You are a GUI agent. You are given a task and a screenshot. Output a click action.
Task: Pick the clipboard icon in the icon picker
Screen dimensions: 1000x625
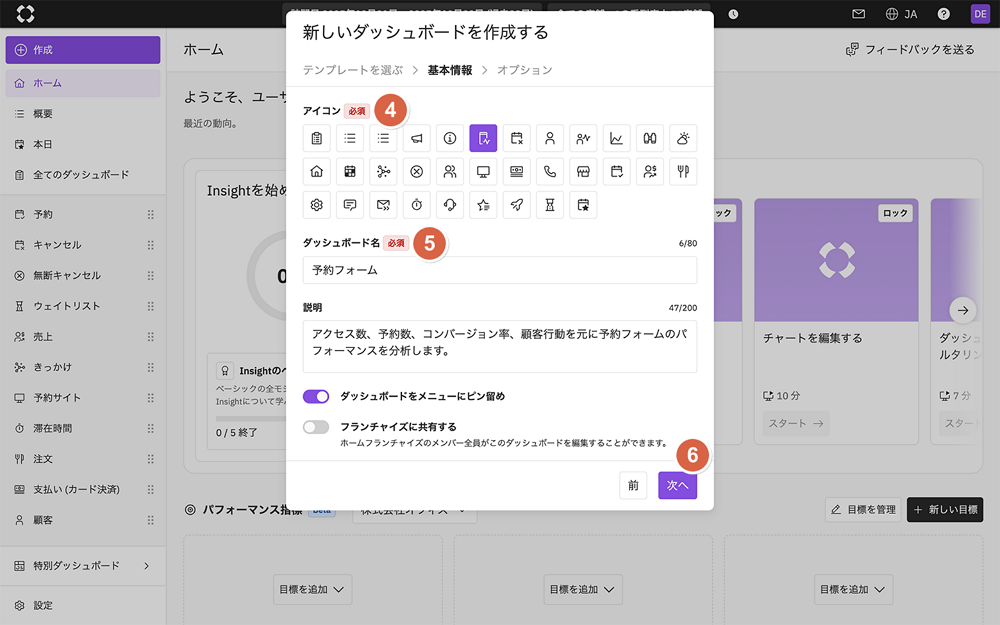(316, 138)
